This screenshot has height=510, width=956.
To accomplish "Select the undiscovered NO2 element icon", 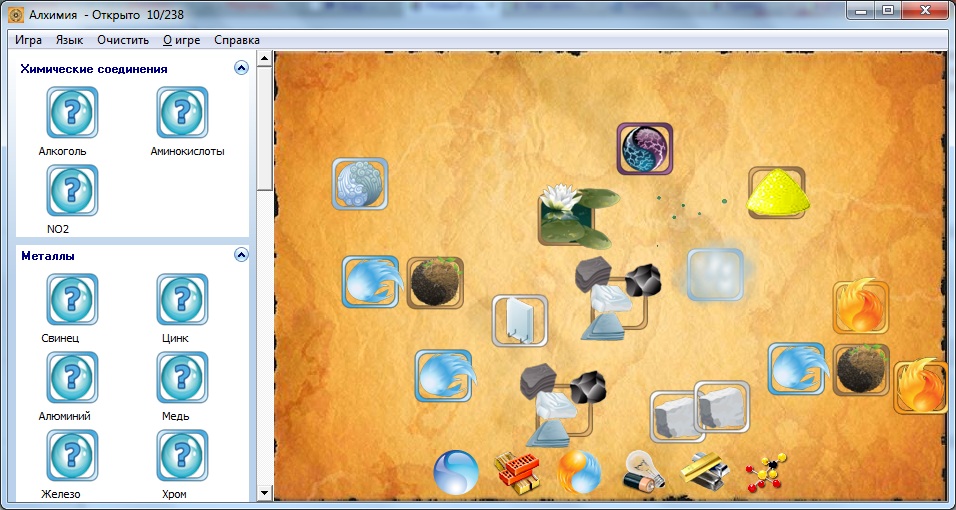I will 72,190.
